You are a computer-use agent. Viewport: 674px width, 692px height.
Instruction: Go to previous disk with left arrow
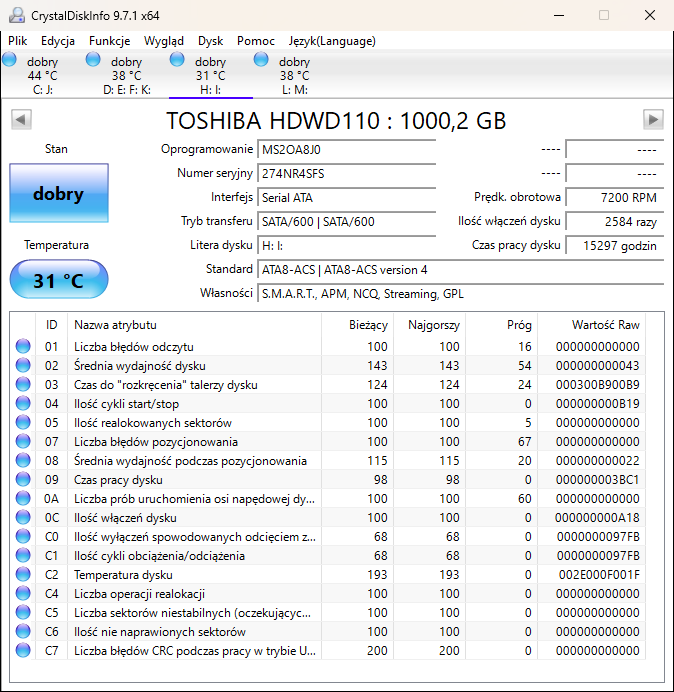point(20,120)
